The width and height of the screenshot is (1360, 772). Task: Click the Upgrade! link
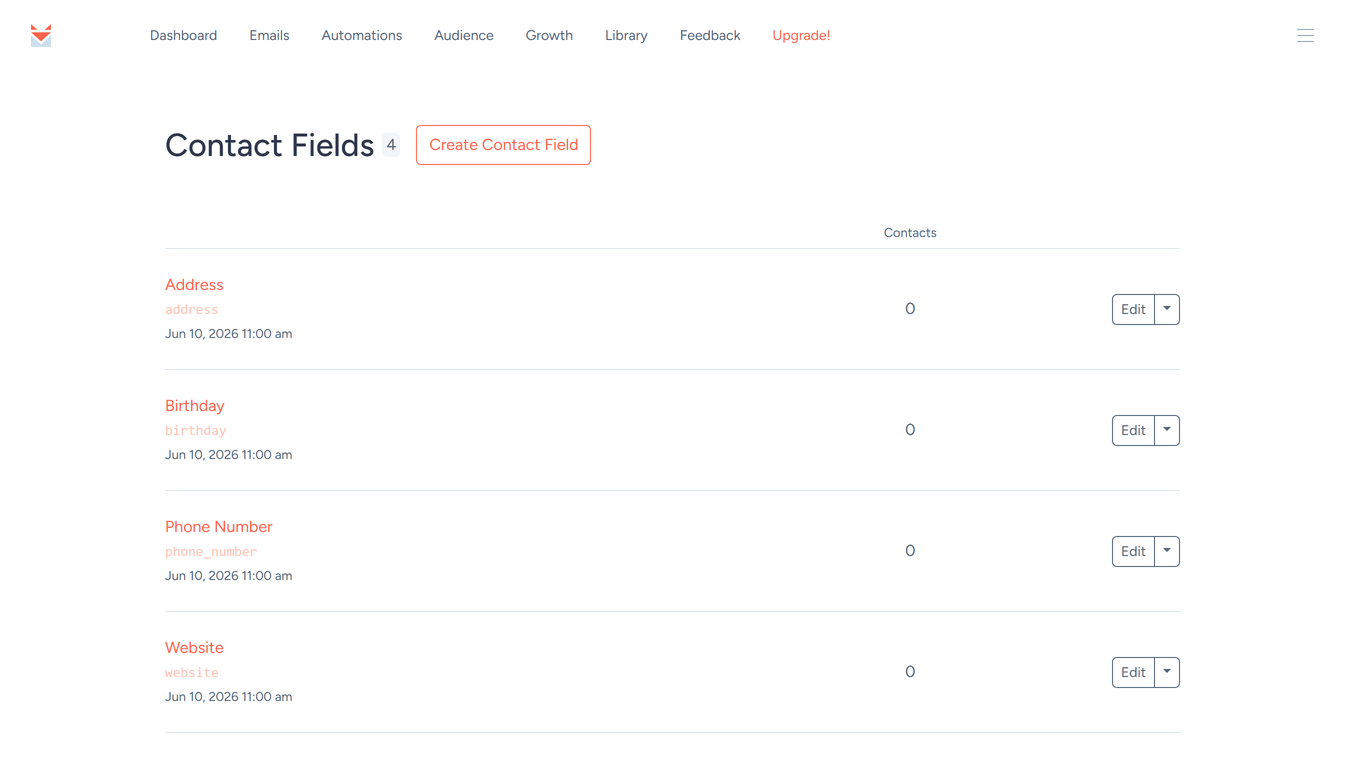(x=801, y=36)
